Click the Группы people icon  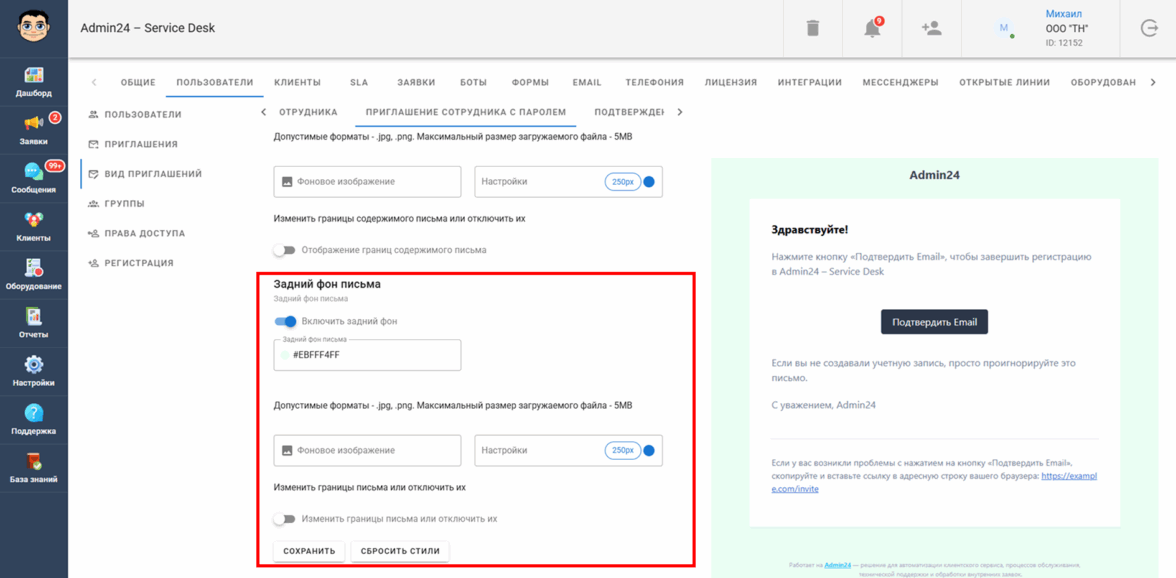coord(94,204)
